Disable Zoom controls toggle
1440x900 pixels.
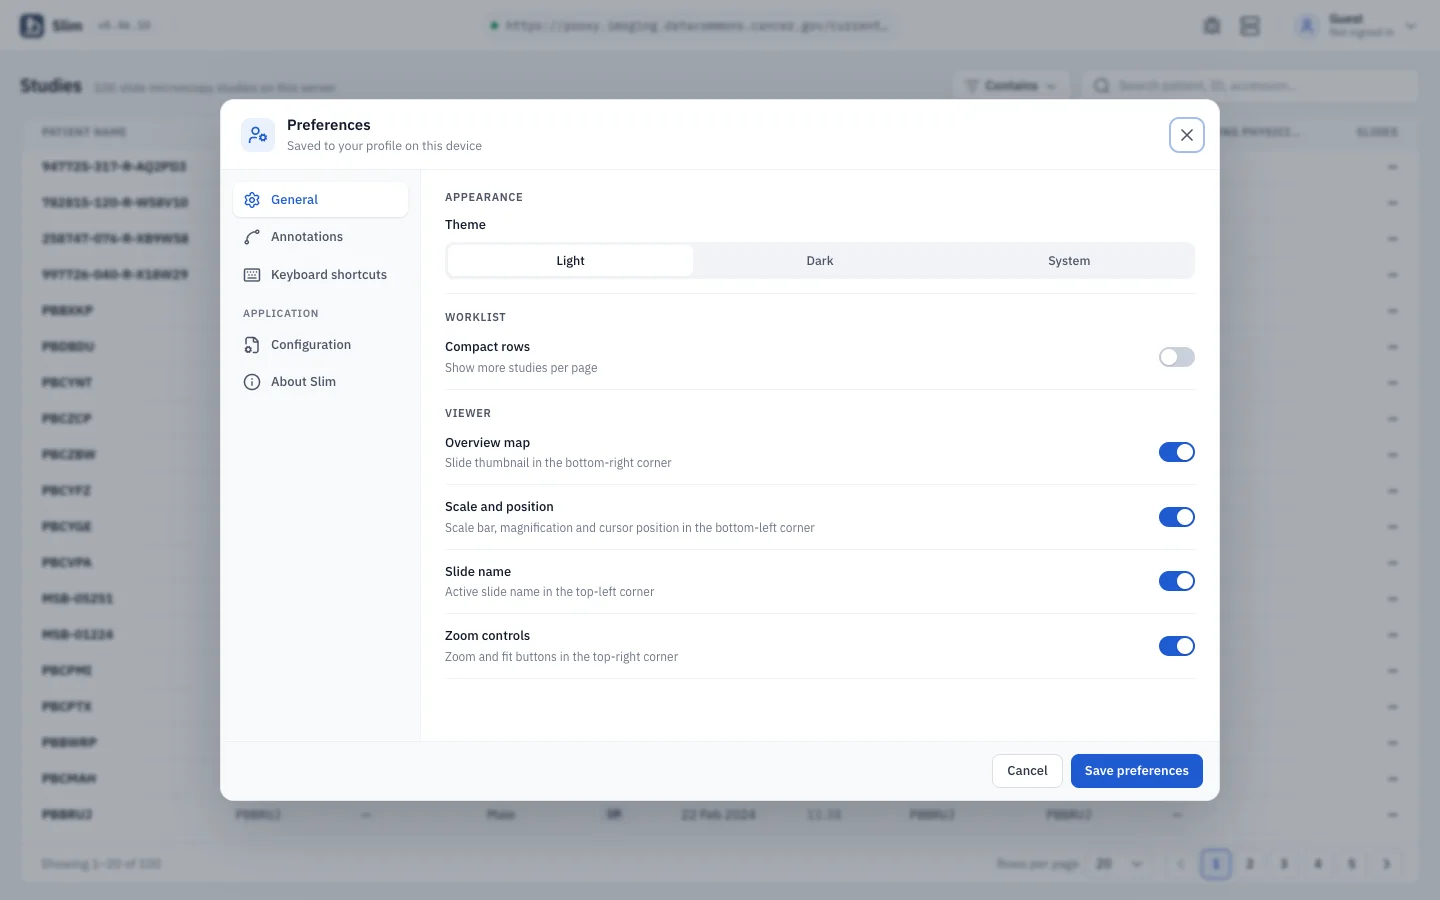1176,646
